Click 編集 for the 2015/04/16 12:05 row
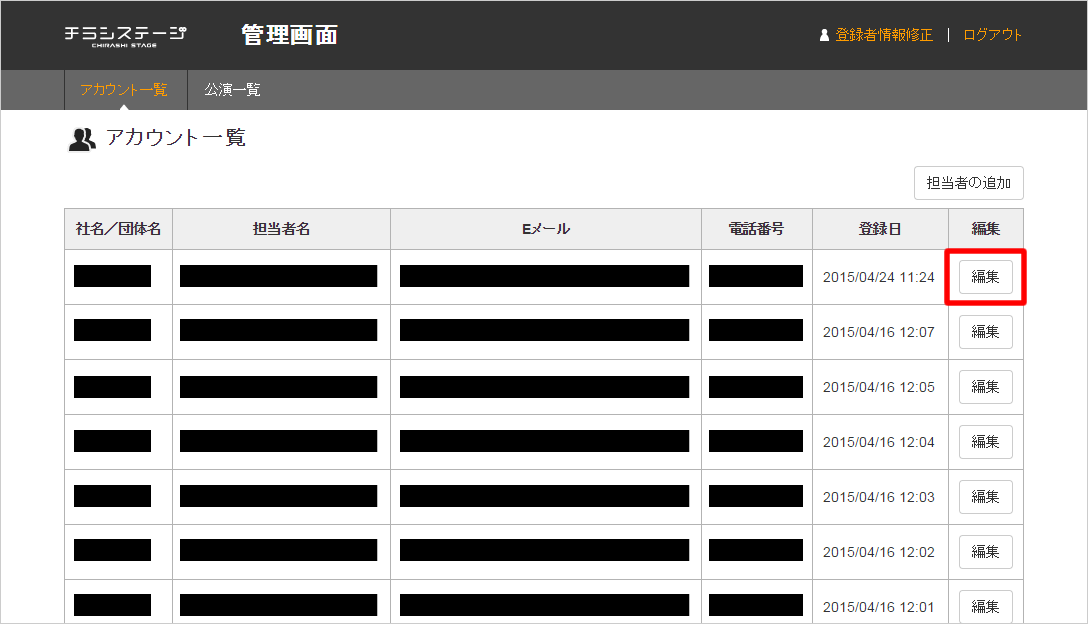1088x624 pixels. pyautogui.click(x=985, y=387)
